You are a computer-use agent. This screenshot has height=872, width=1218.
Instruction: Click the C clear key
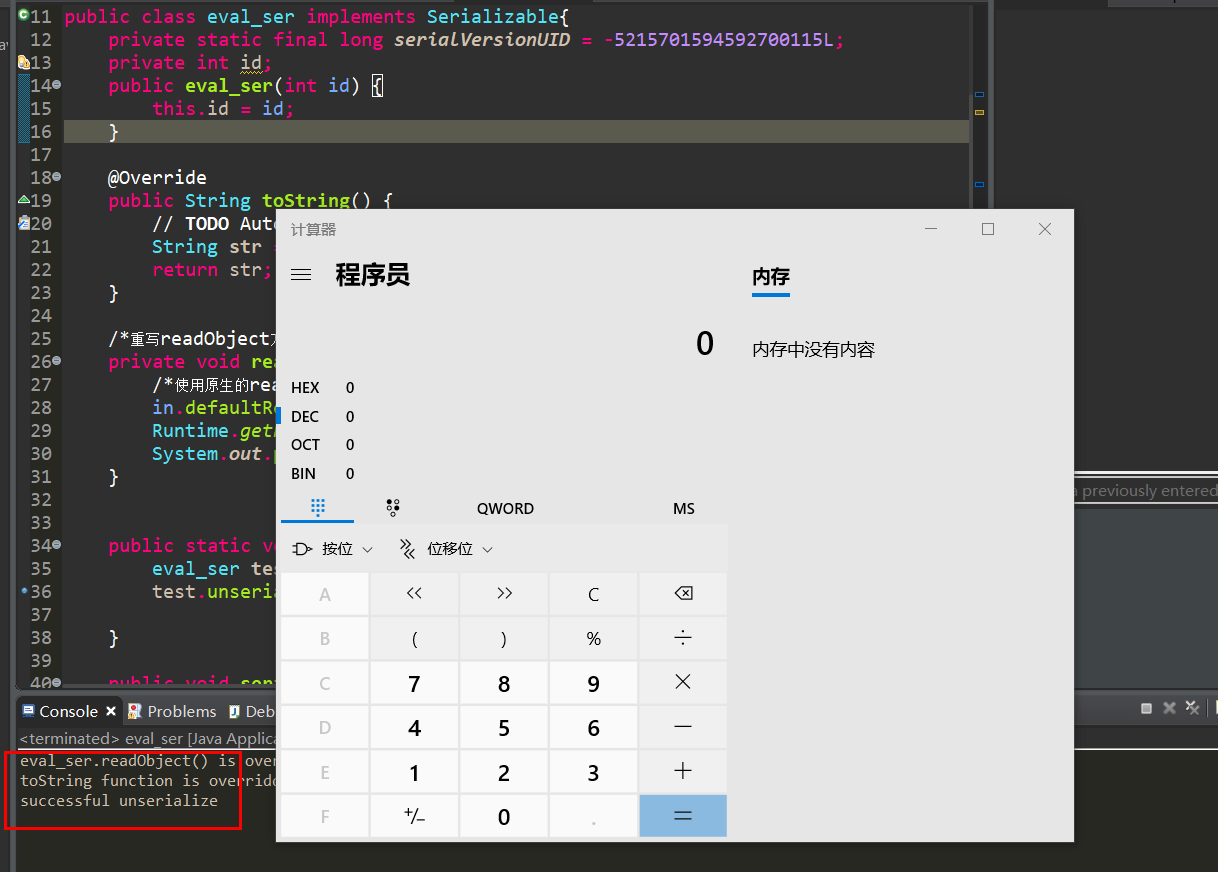coord(594,594)
